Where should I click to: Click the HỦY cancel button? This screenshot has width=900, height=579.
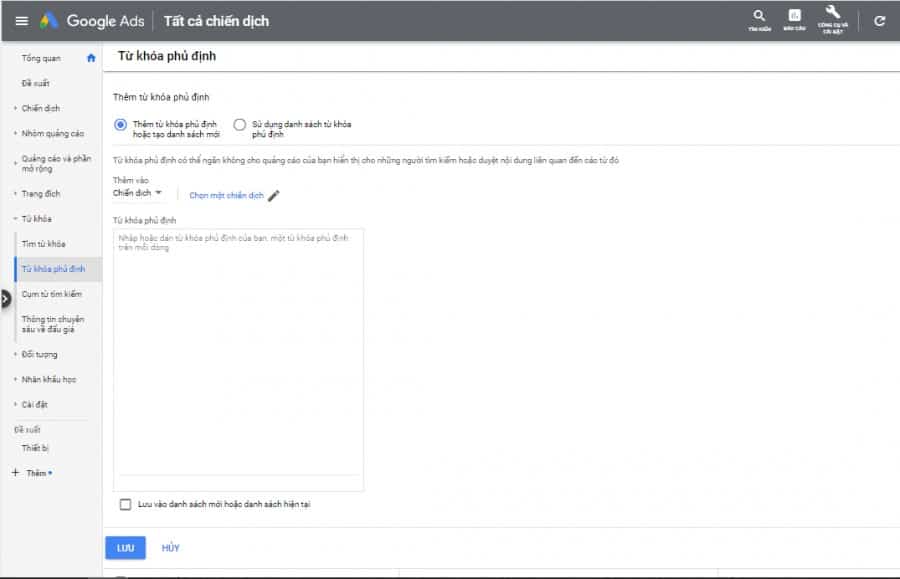click(171, 548)
